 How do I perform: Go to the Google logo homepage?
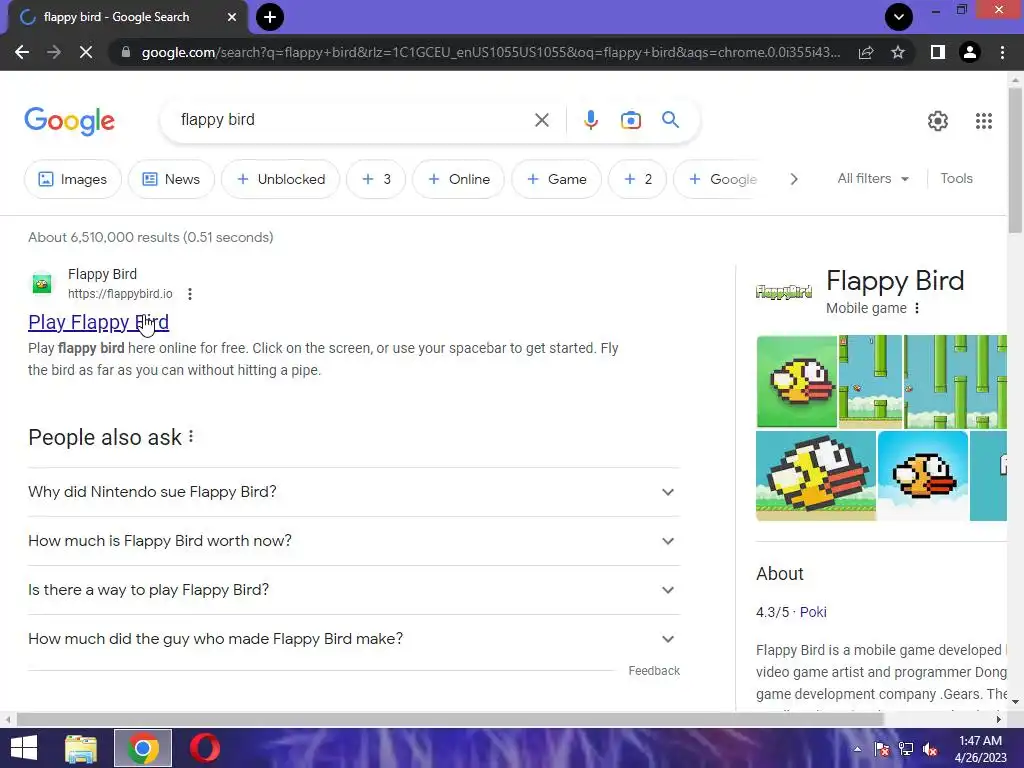[70, 121]
